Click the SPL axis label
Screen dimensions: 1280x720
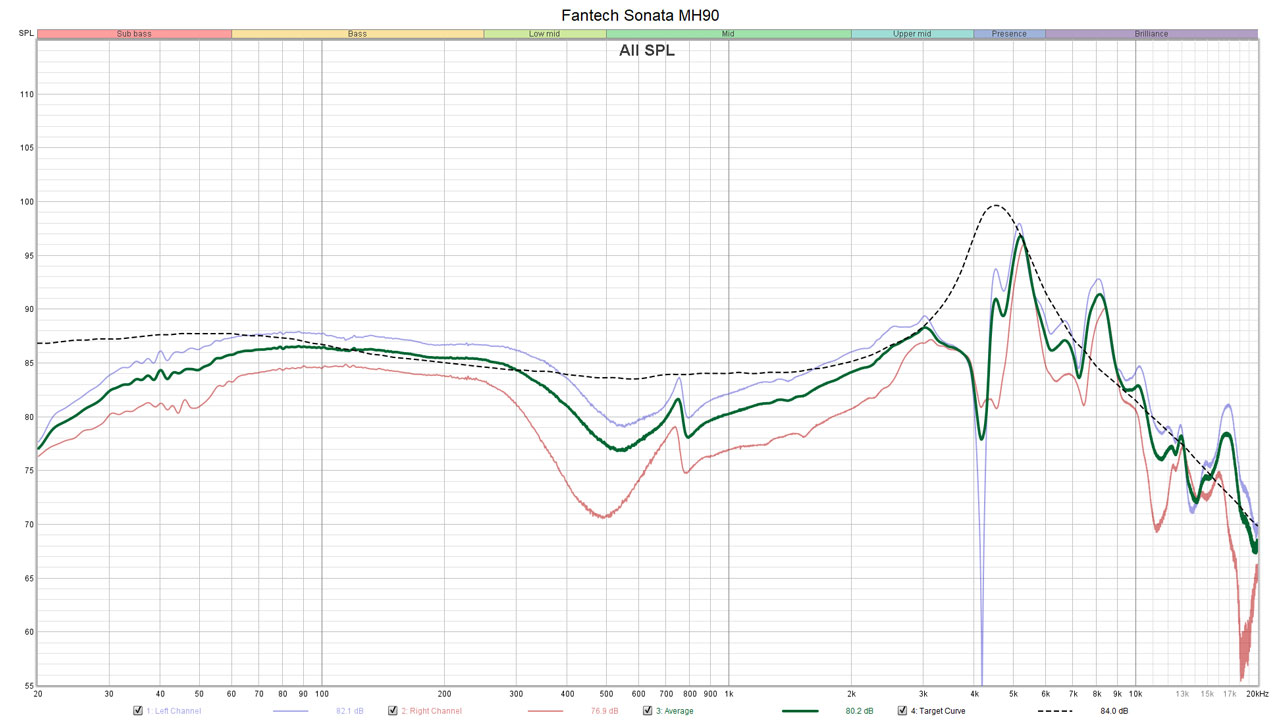26,34
